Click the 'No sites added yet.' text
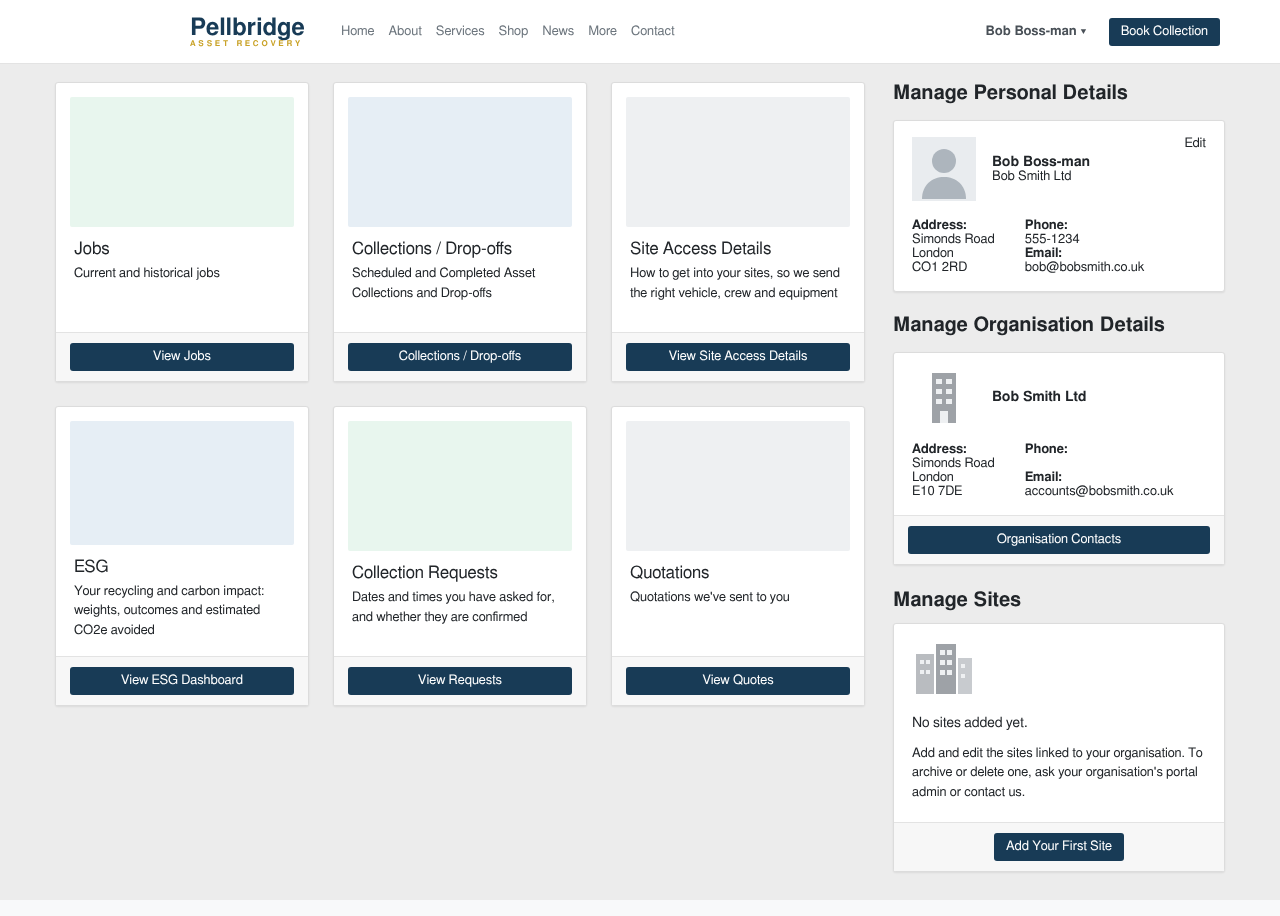 pyautogui.click(x=970, y=723)
